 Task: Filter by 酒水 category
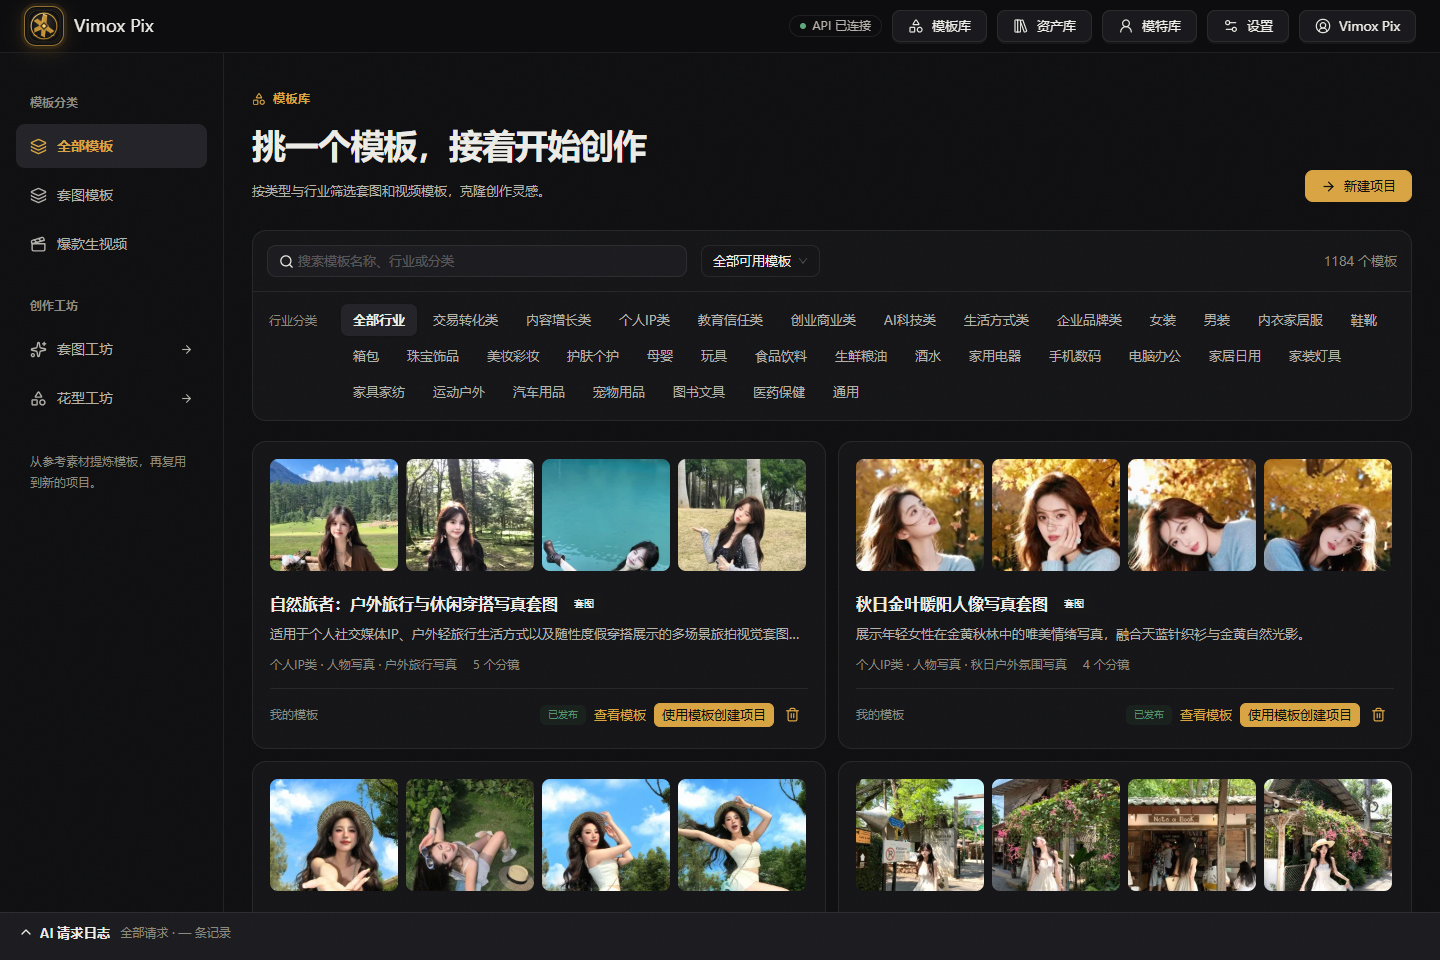(928, 356)
